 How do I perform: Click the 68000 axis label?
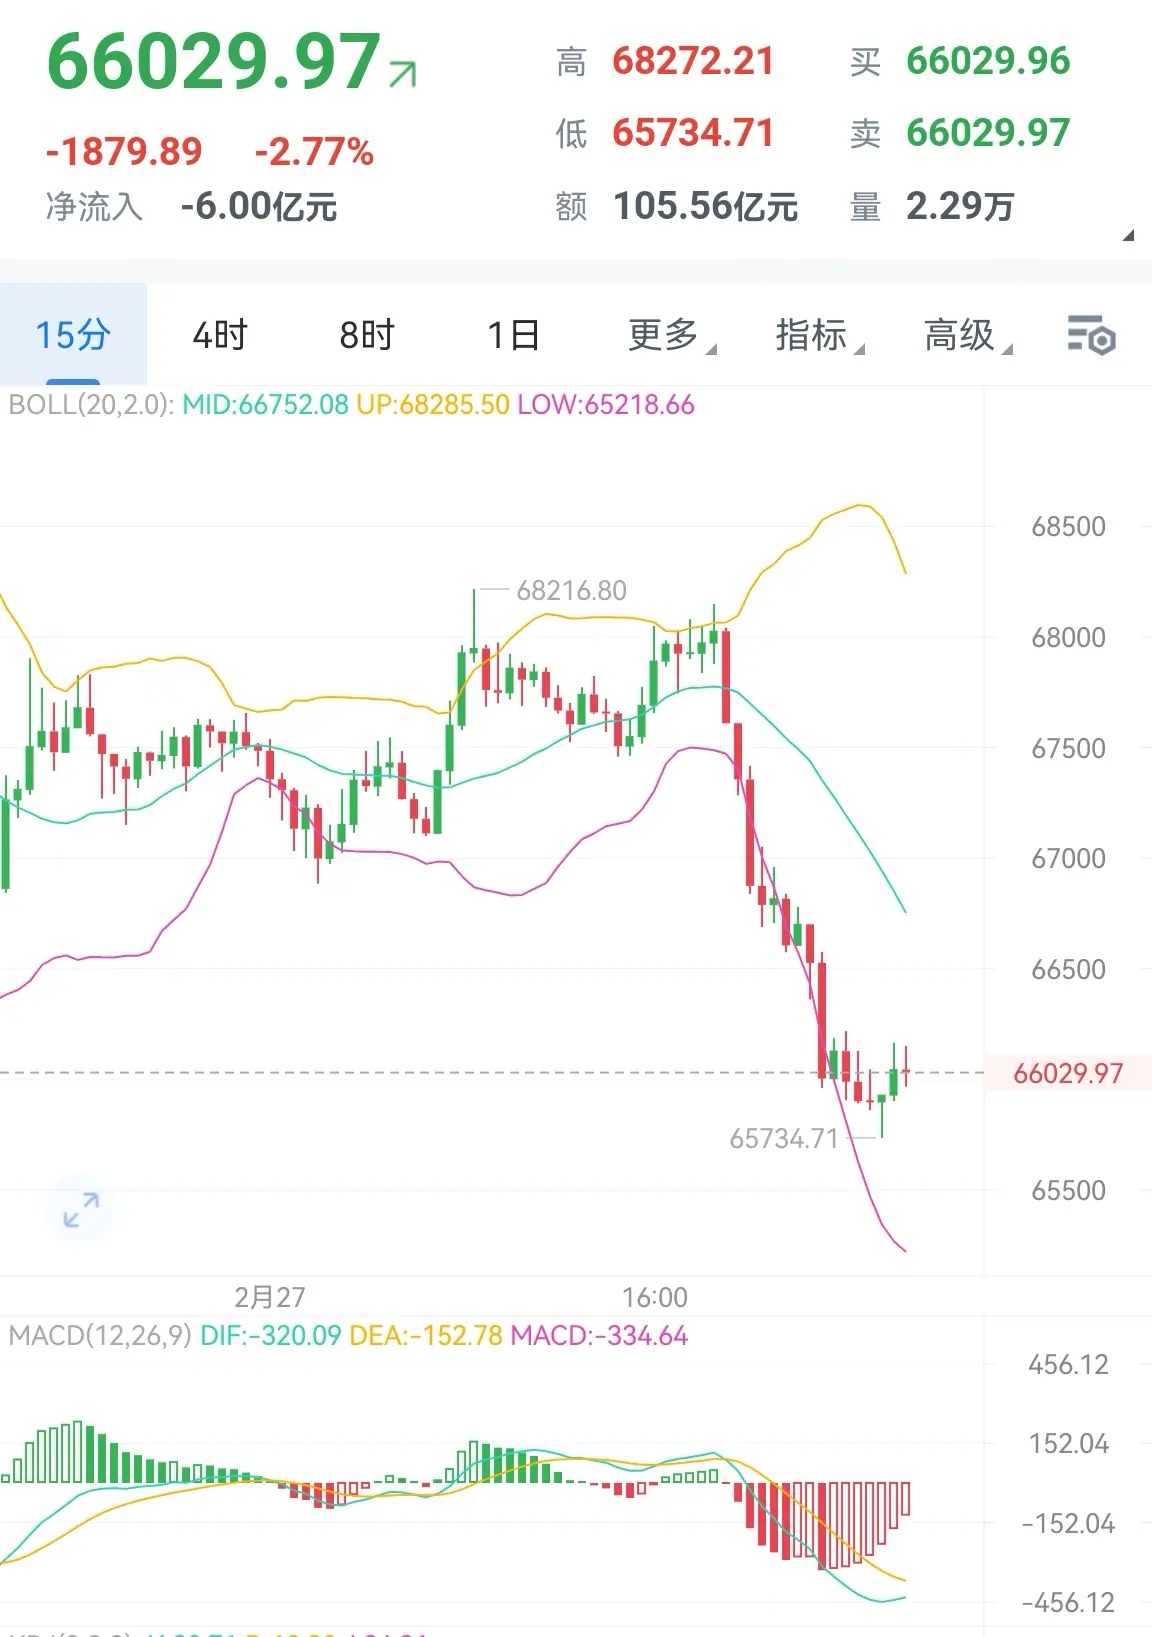click(x=1068, y=638)
